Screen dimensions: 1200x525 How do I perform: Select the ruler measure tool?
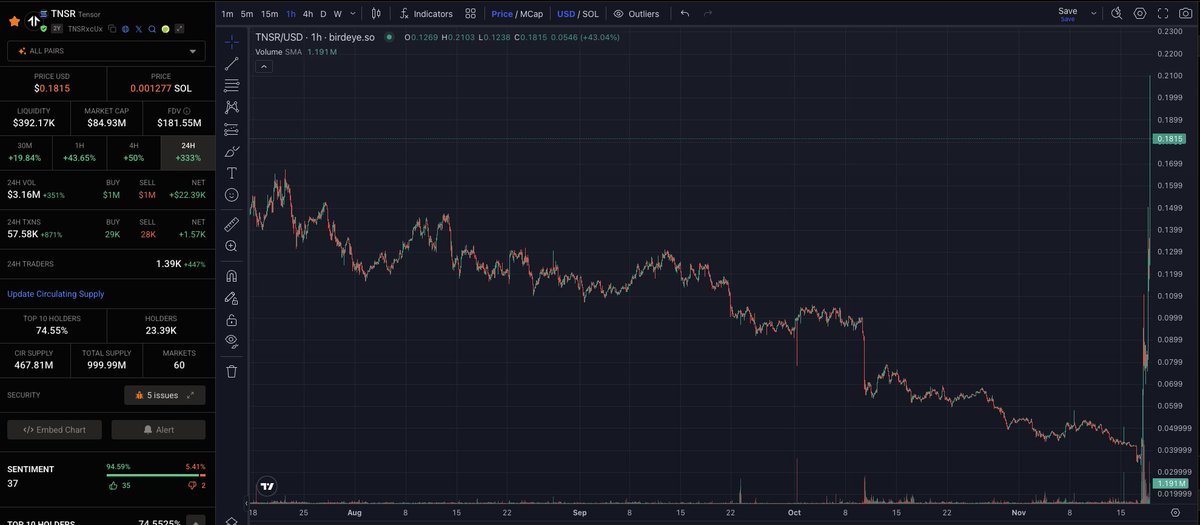click(x=232, y=224)
